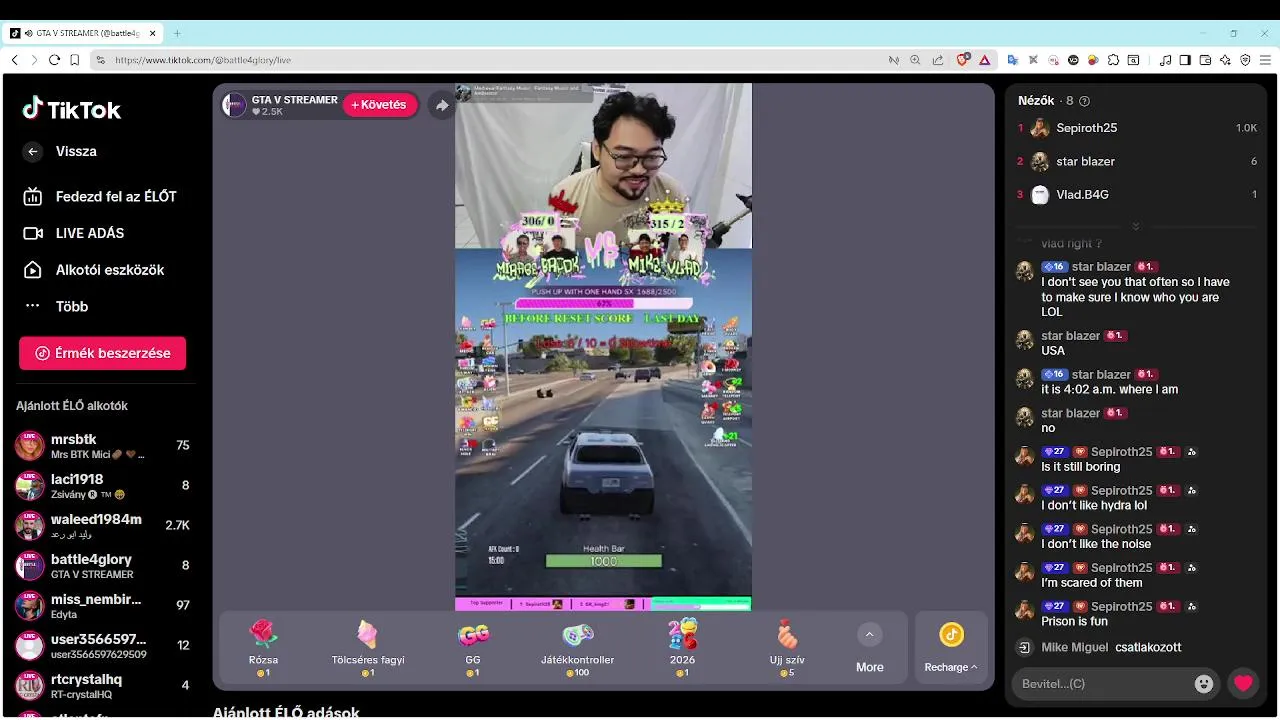
Task: Open laci1918 live stream
Action: coord(102,486)
